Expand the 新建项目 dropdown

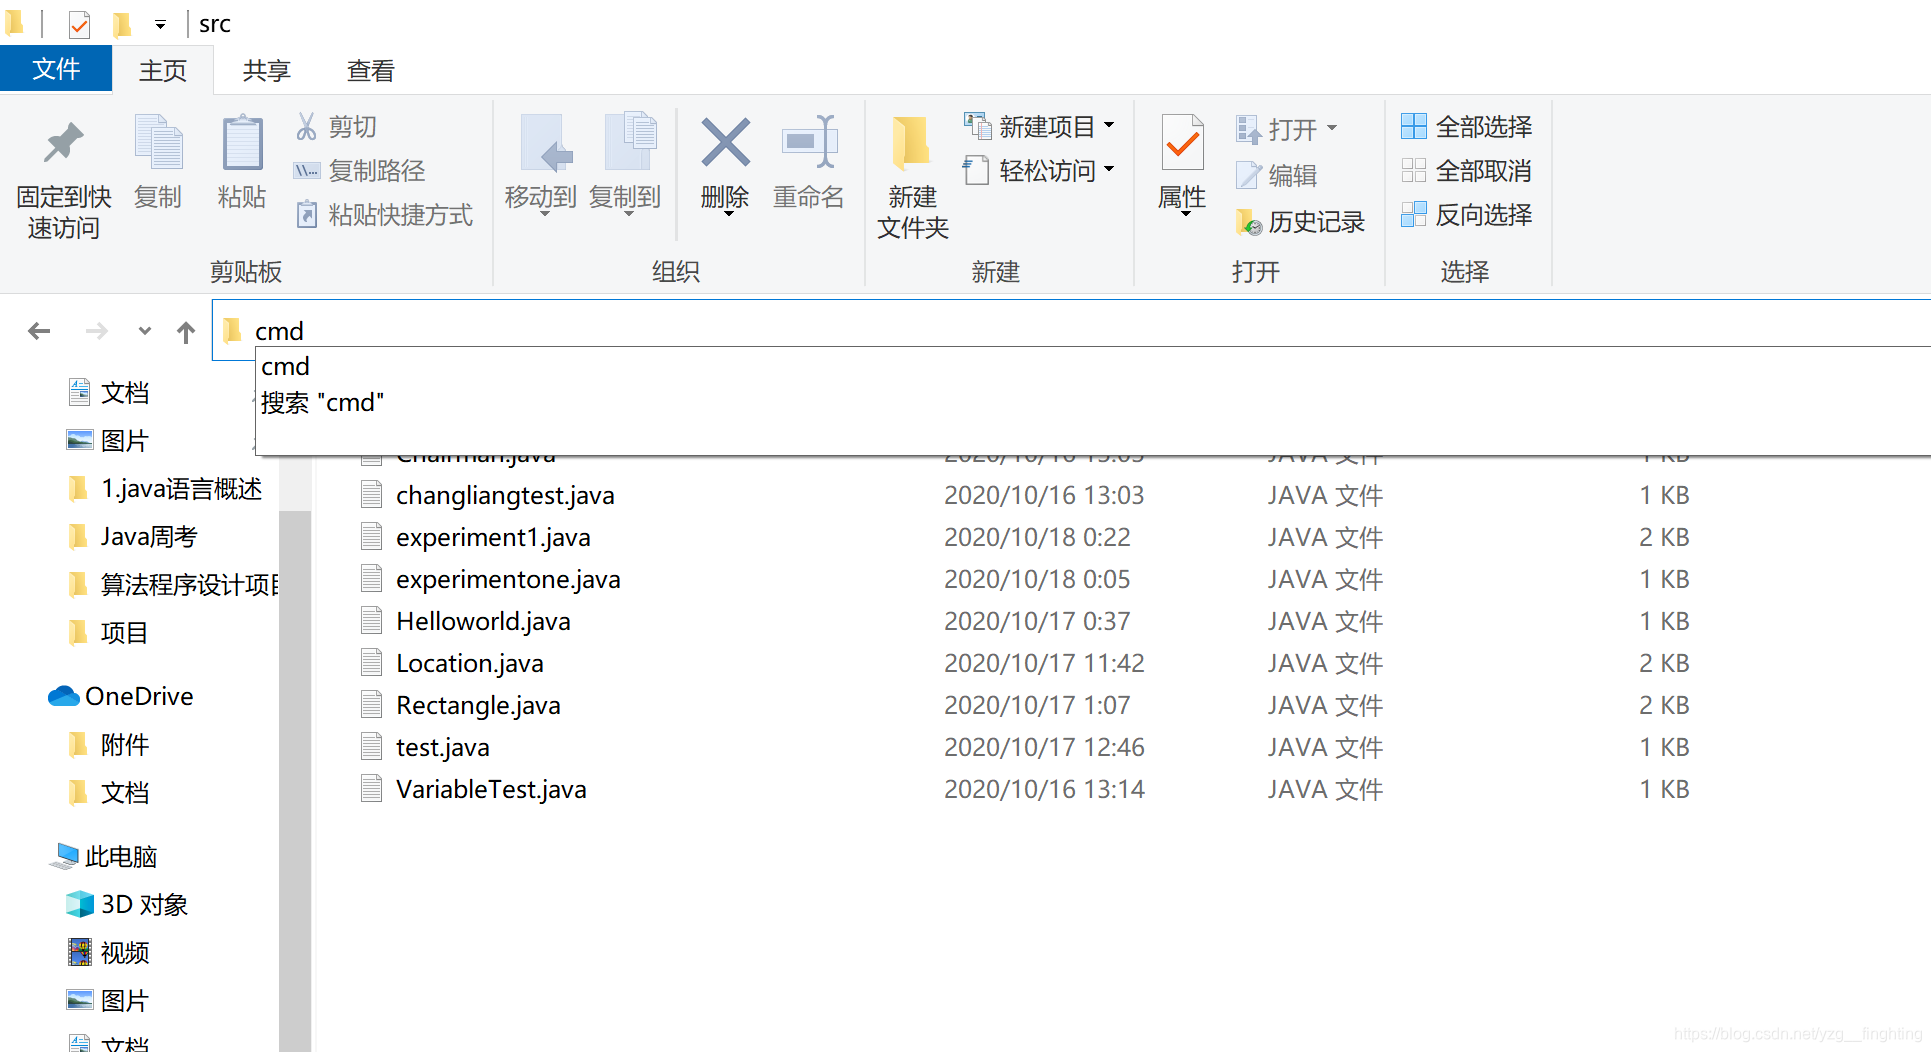point(1109,126)
